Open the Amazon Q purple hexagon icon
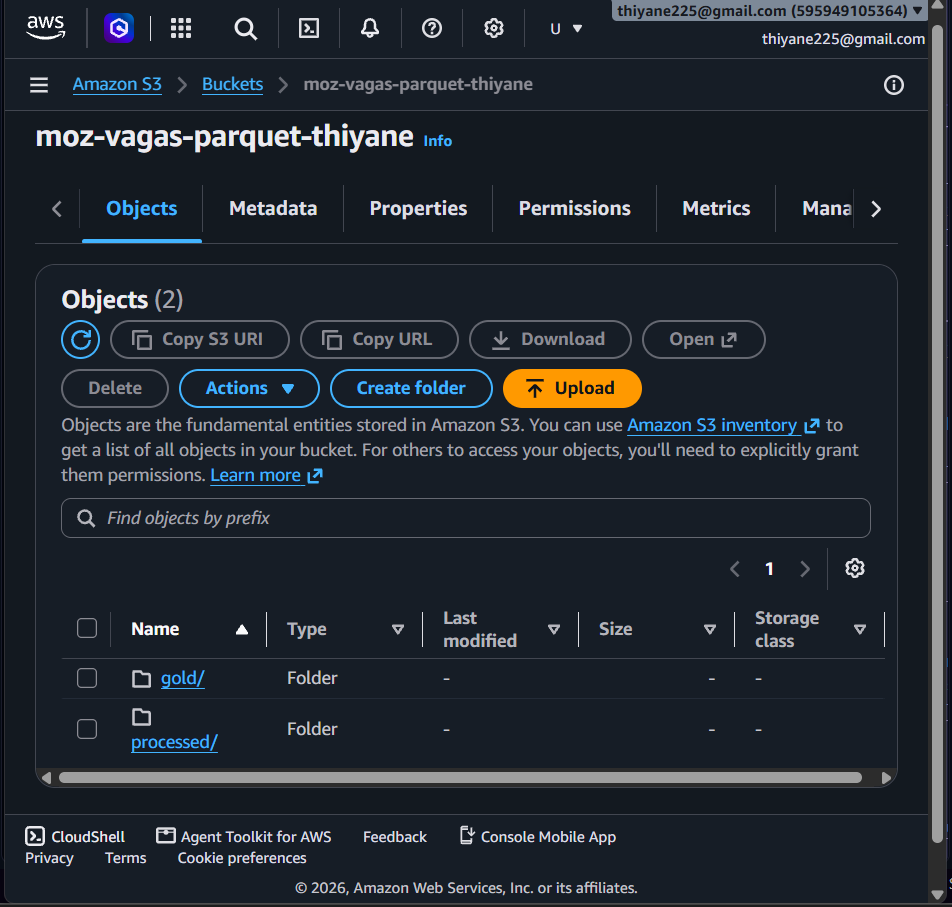Viewport: 952px width, 907px height. pyautogui.click(x=119, y=28)
